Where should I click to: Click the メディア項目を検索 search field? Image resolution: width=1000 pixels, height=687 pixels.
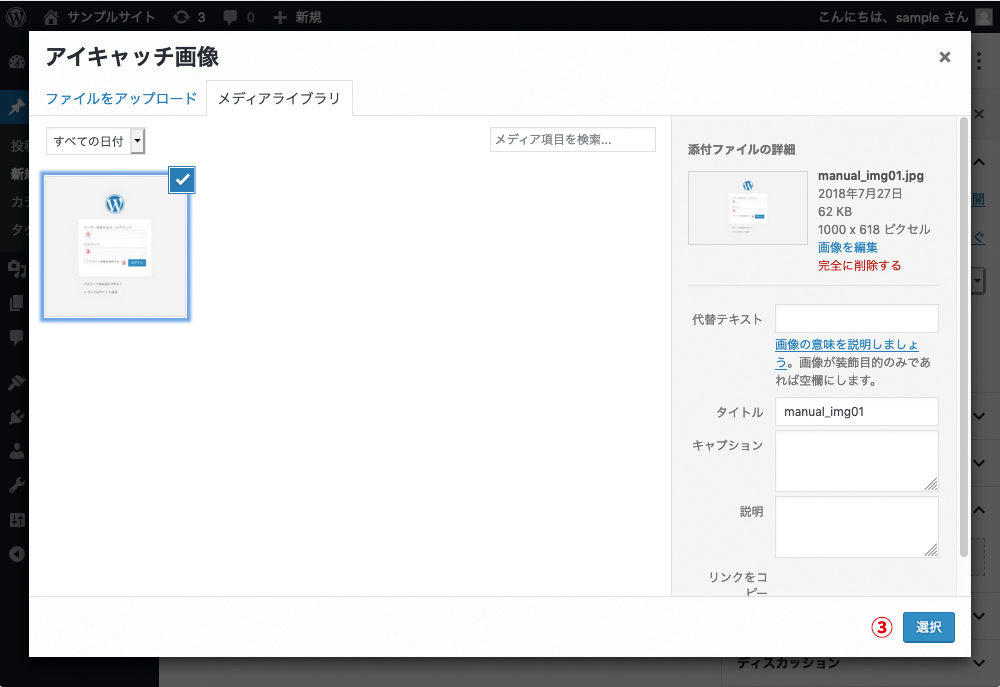click(x=572, y=139)
